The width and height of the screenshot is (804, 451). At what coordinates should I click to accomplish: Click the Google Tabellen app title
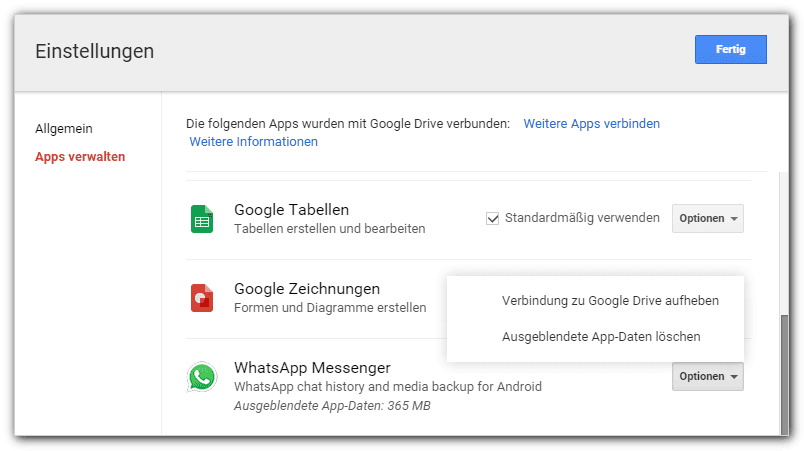pyautogui.click(x=291, y=210)
